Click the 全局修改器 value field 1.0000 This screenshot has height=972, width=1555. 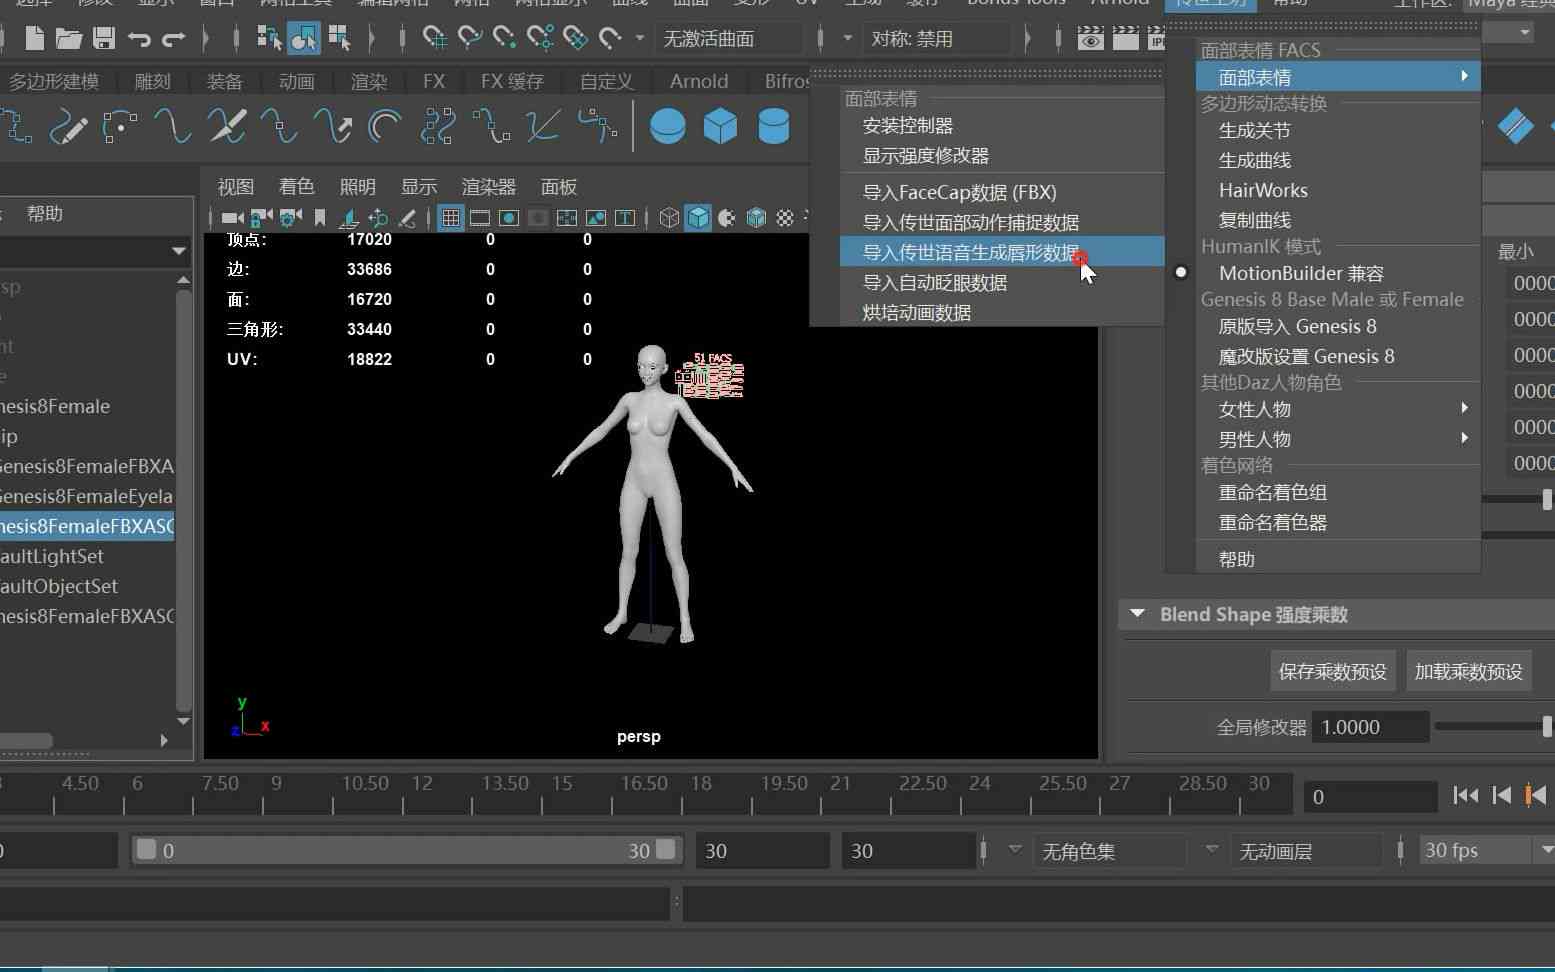pyautogui.click(x=1370, y=727)
